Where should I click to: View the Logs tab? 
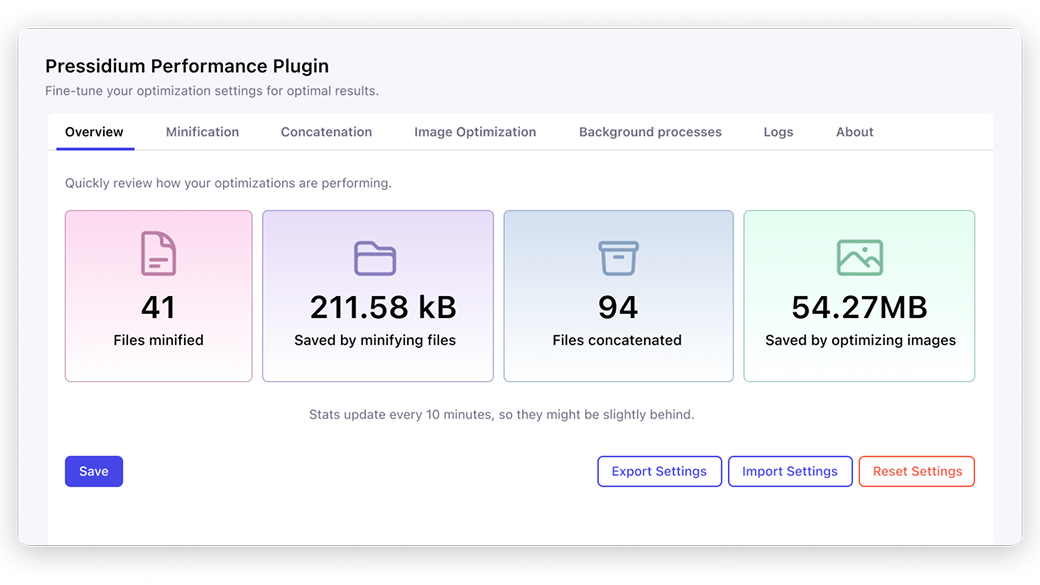point(778,131)
